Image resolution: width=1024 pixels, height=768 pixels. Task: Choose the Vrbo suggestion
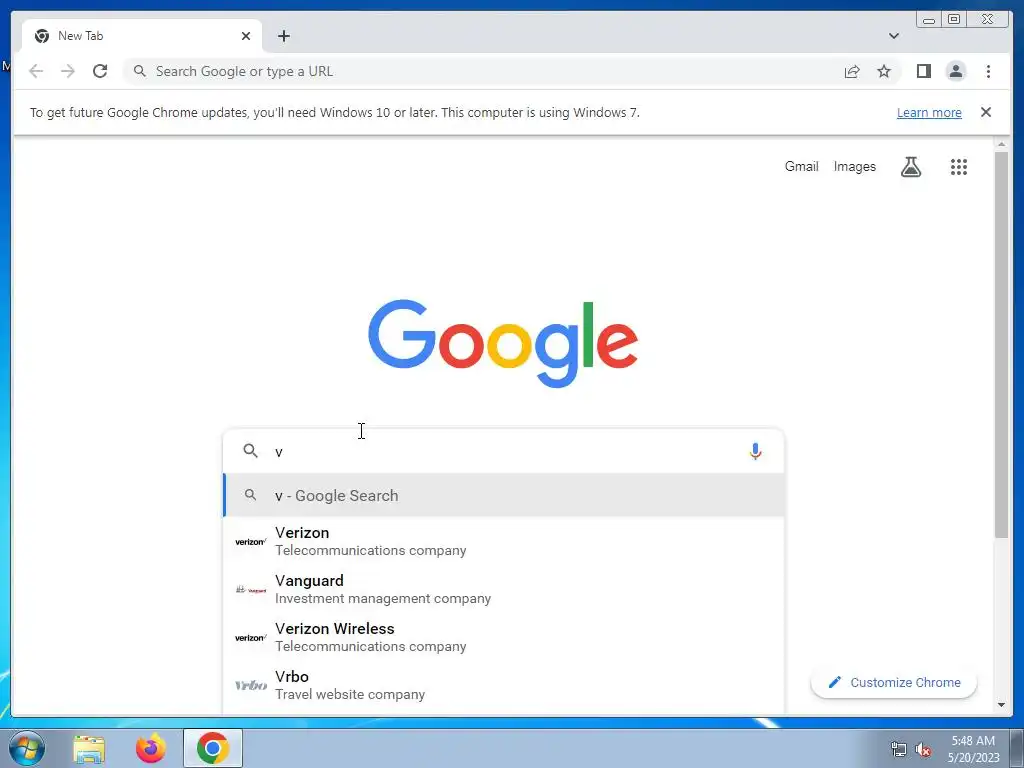(503, 685)
